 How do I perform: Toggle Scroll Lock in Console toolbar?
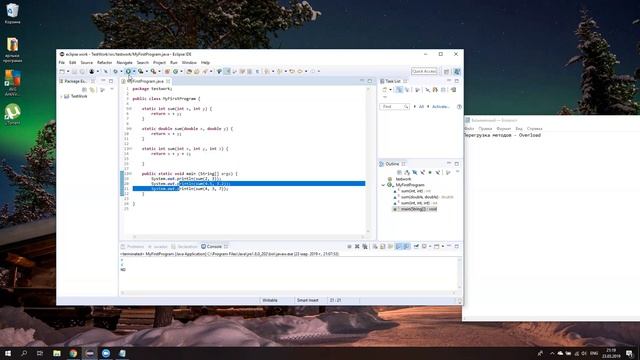click(x=383, y=247)
